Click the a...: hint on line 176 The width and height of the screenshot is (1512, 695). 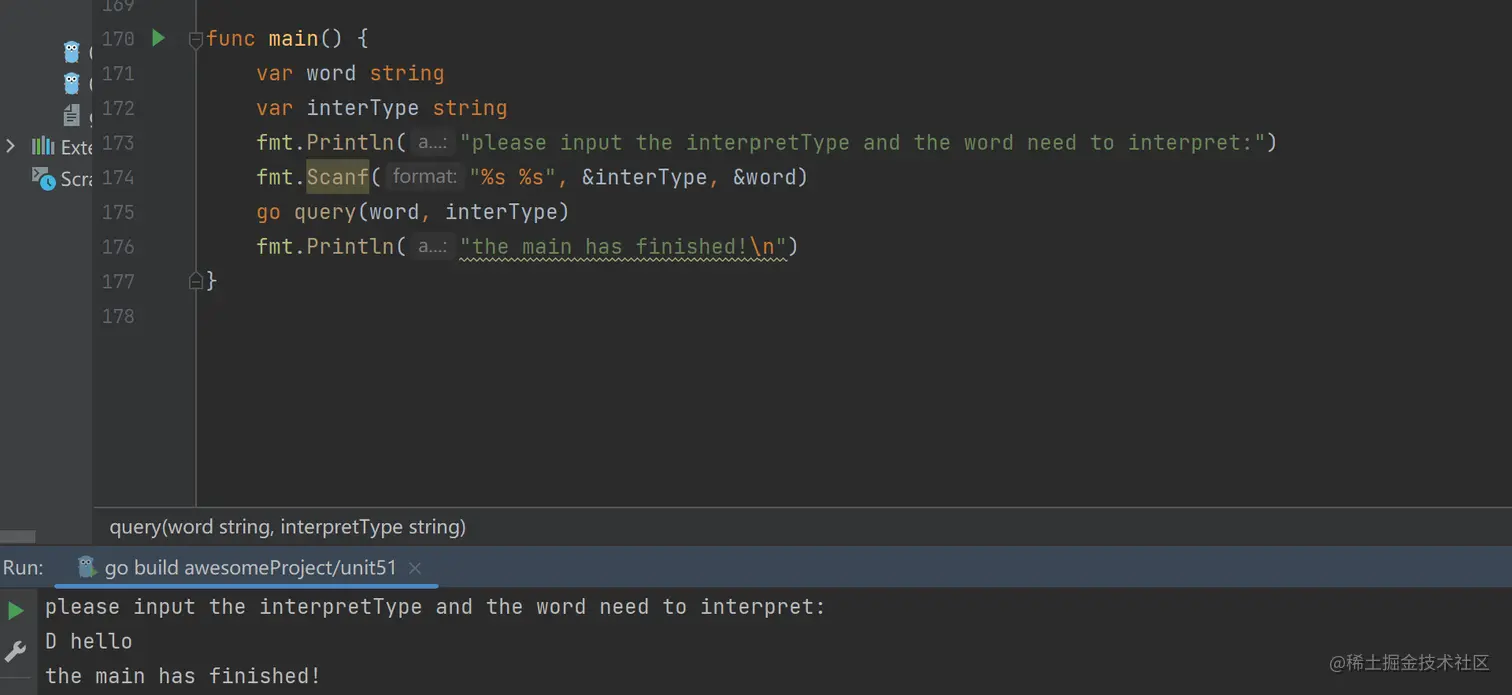click(433, 246)
